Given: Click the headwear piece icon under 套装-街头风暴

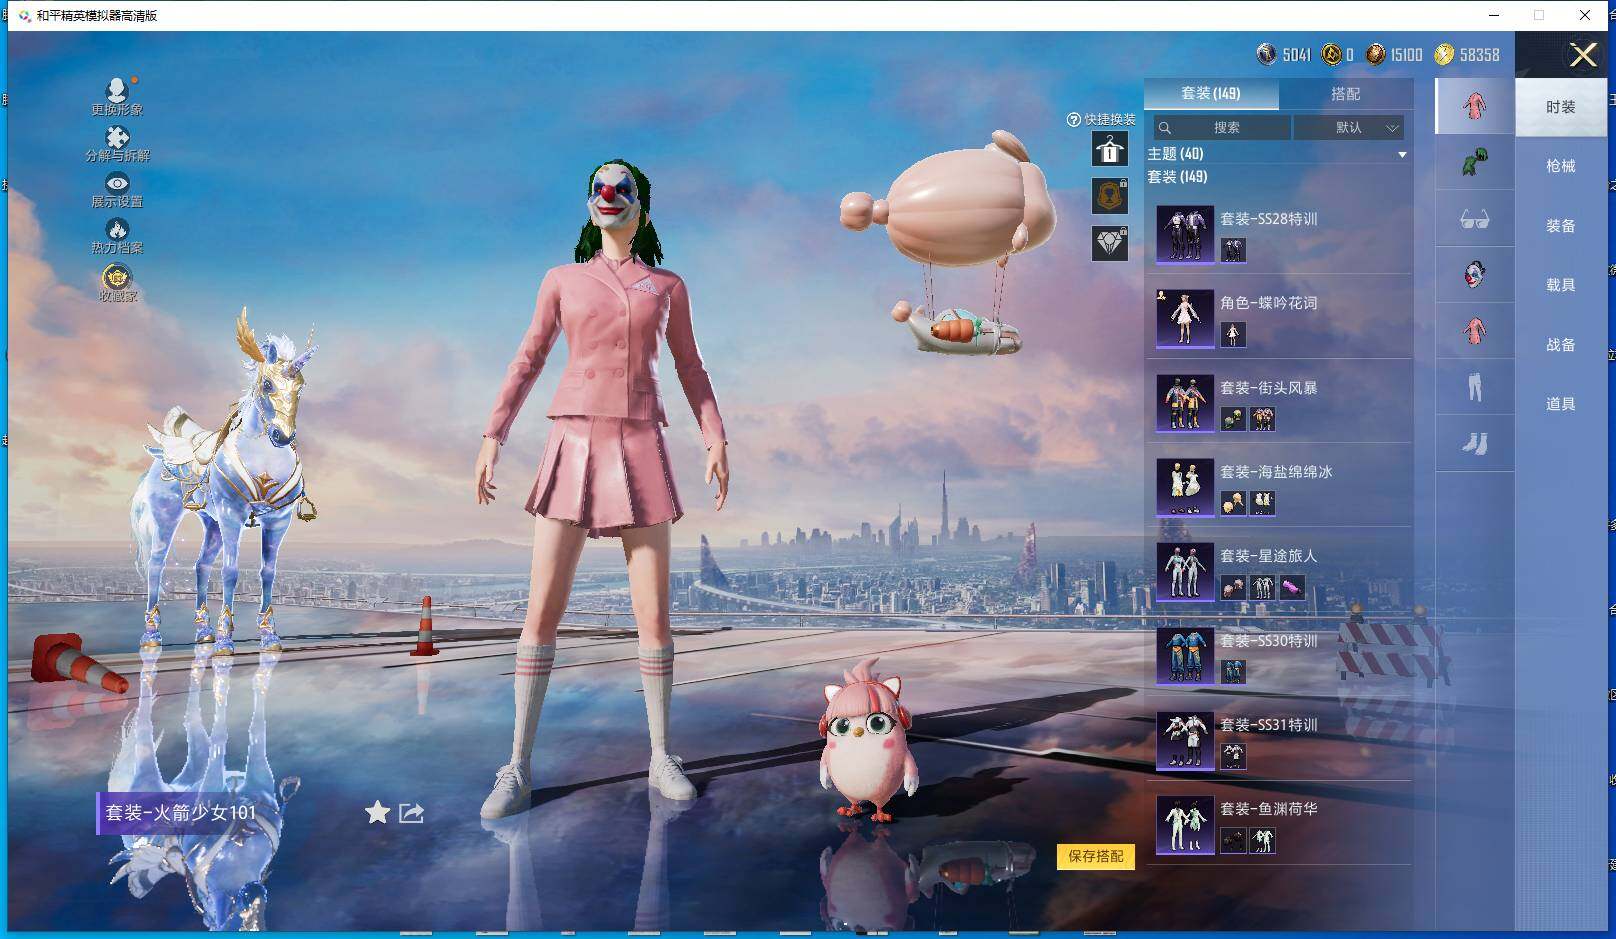Looking at the screenshot, I should coord(1233,419).
